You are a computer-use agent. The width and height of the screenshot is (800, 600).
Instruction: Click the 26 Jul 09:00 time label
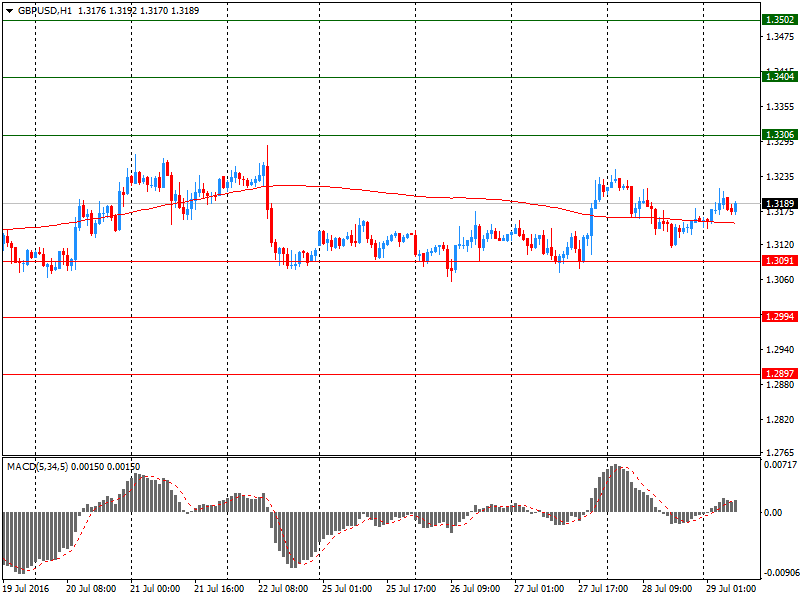[x=475, y=589]
